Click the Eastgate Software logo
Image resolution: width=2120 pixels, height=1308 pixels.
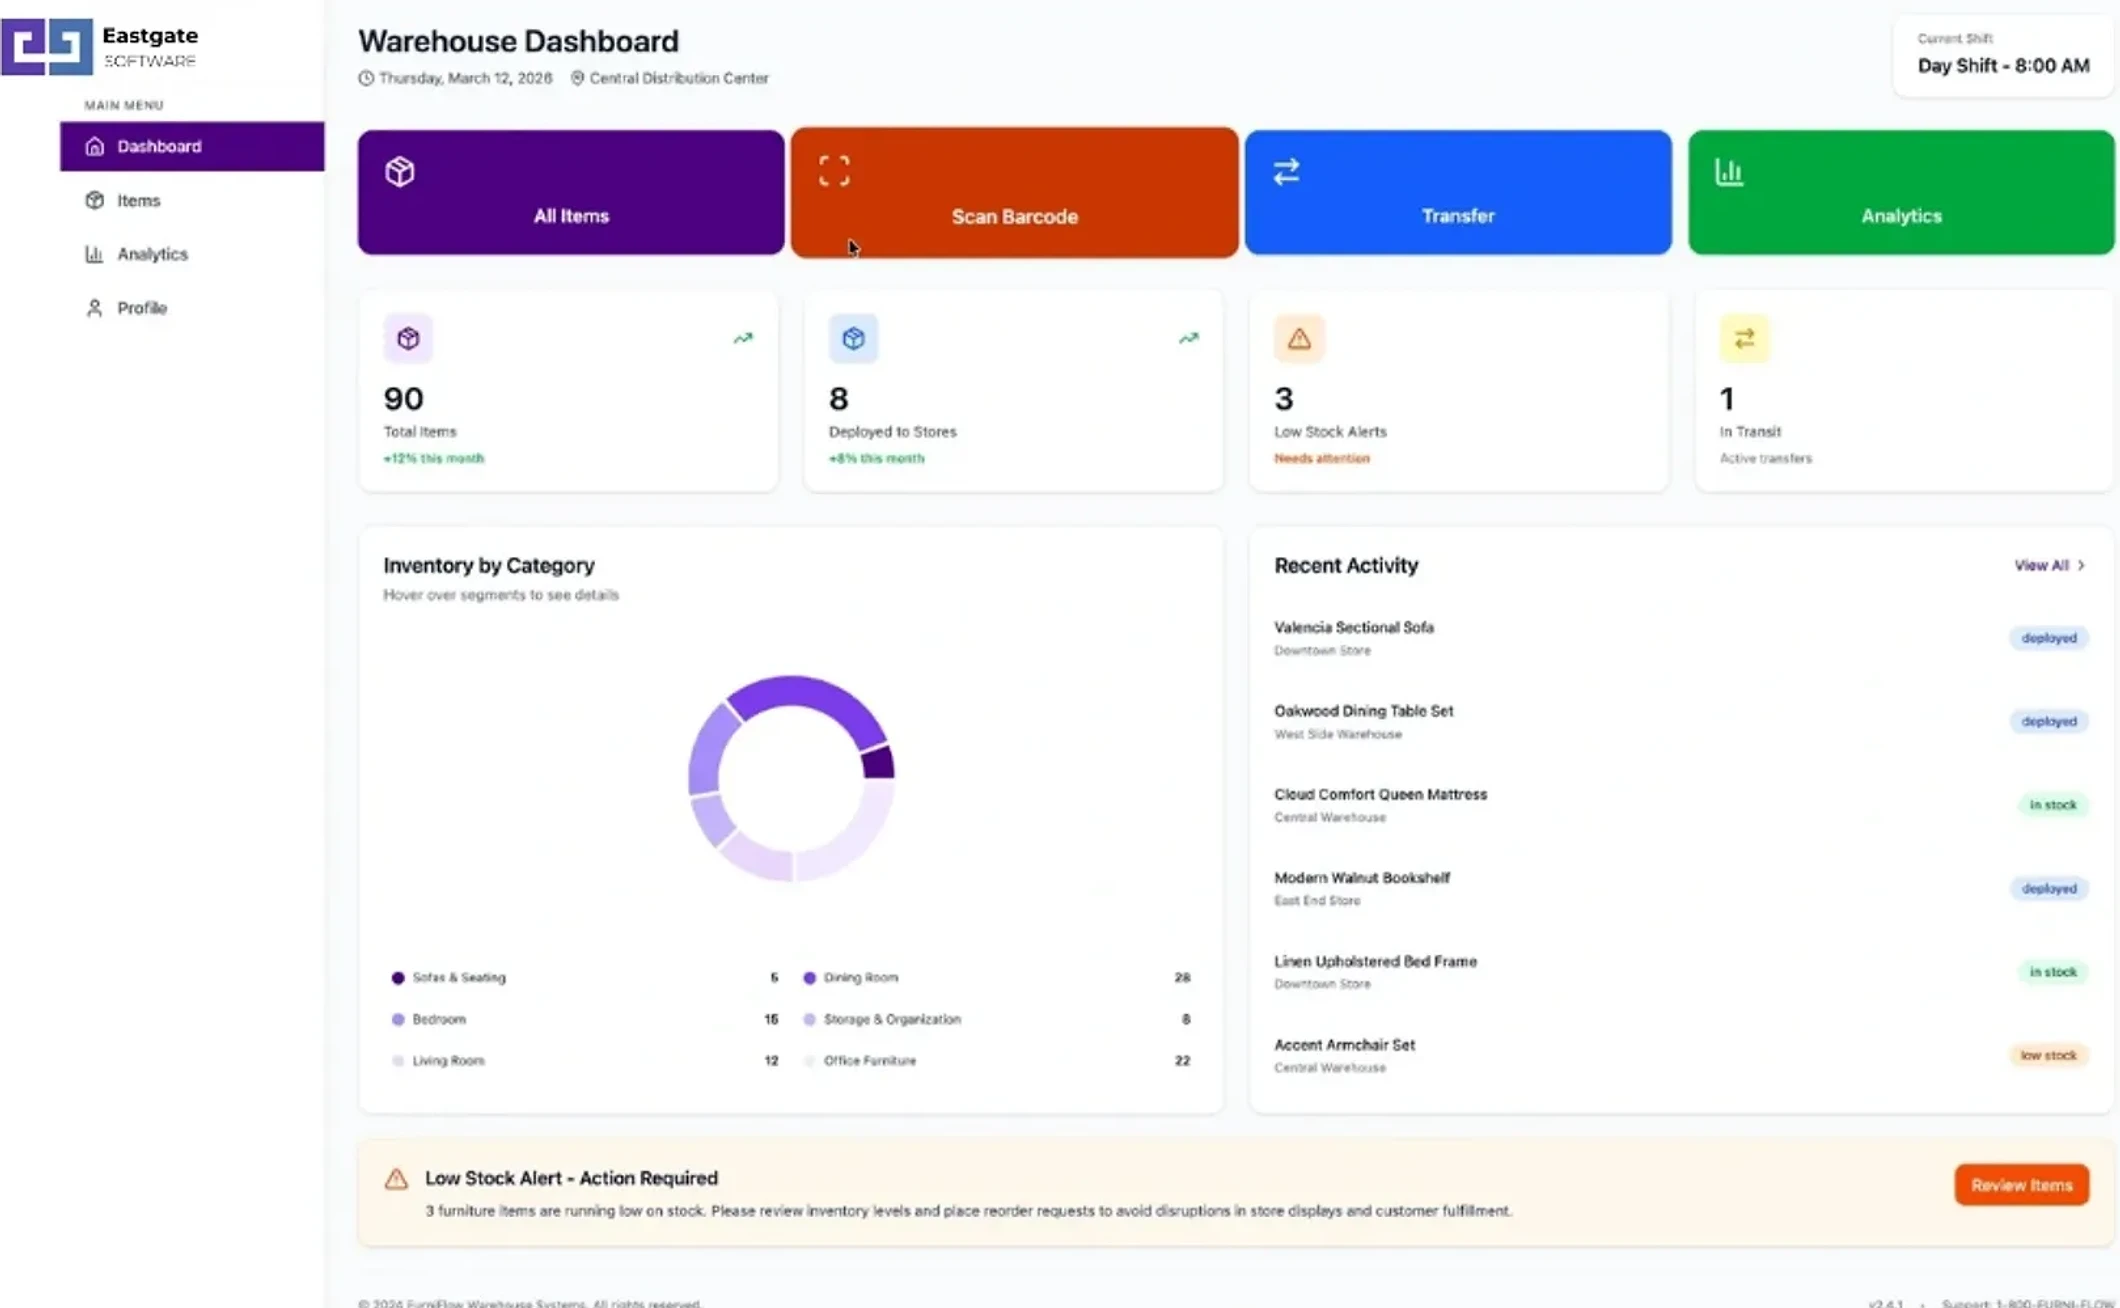click(x=100, y=46)
